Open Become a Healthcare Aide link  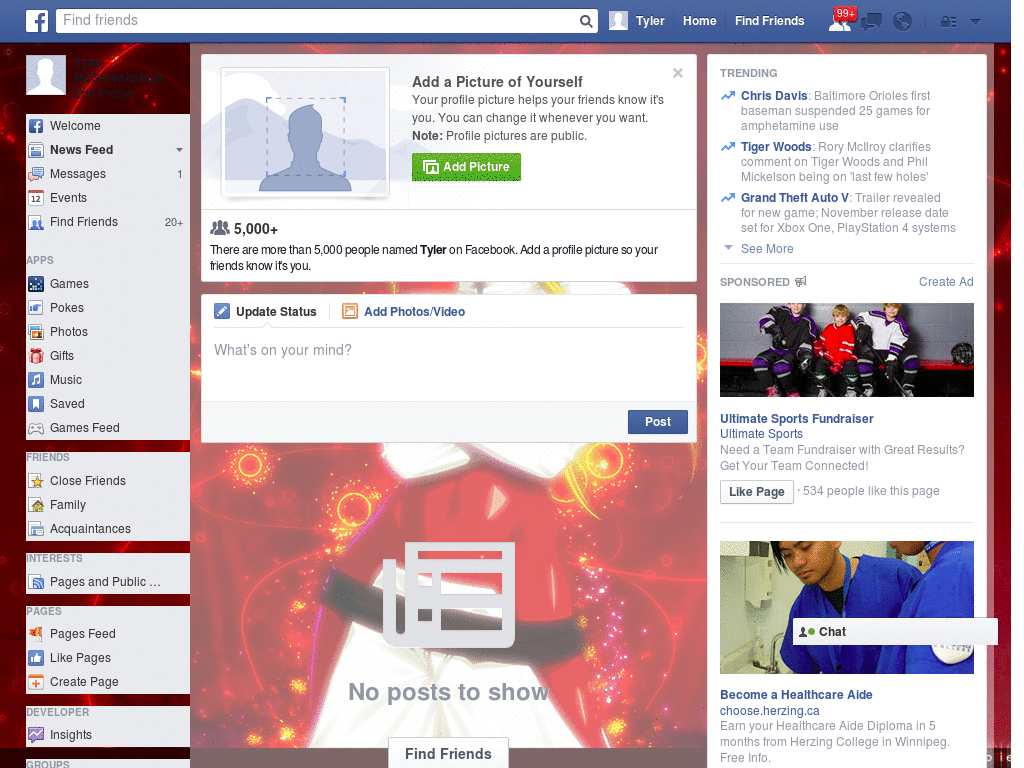(795, 695)
